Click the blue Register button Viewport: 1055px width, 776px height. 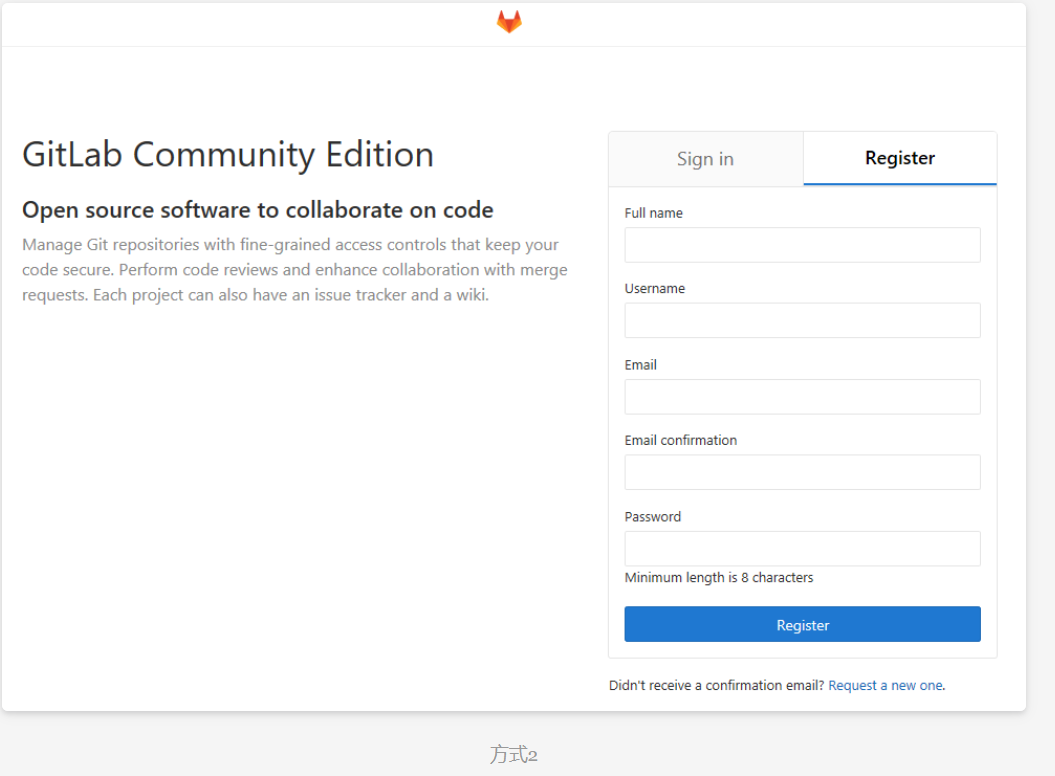point(801,624)
